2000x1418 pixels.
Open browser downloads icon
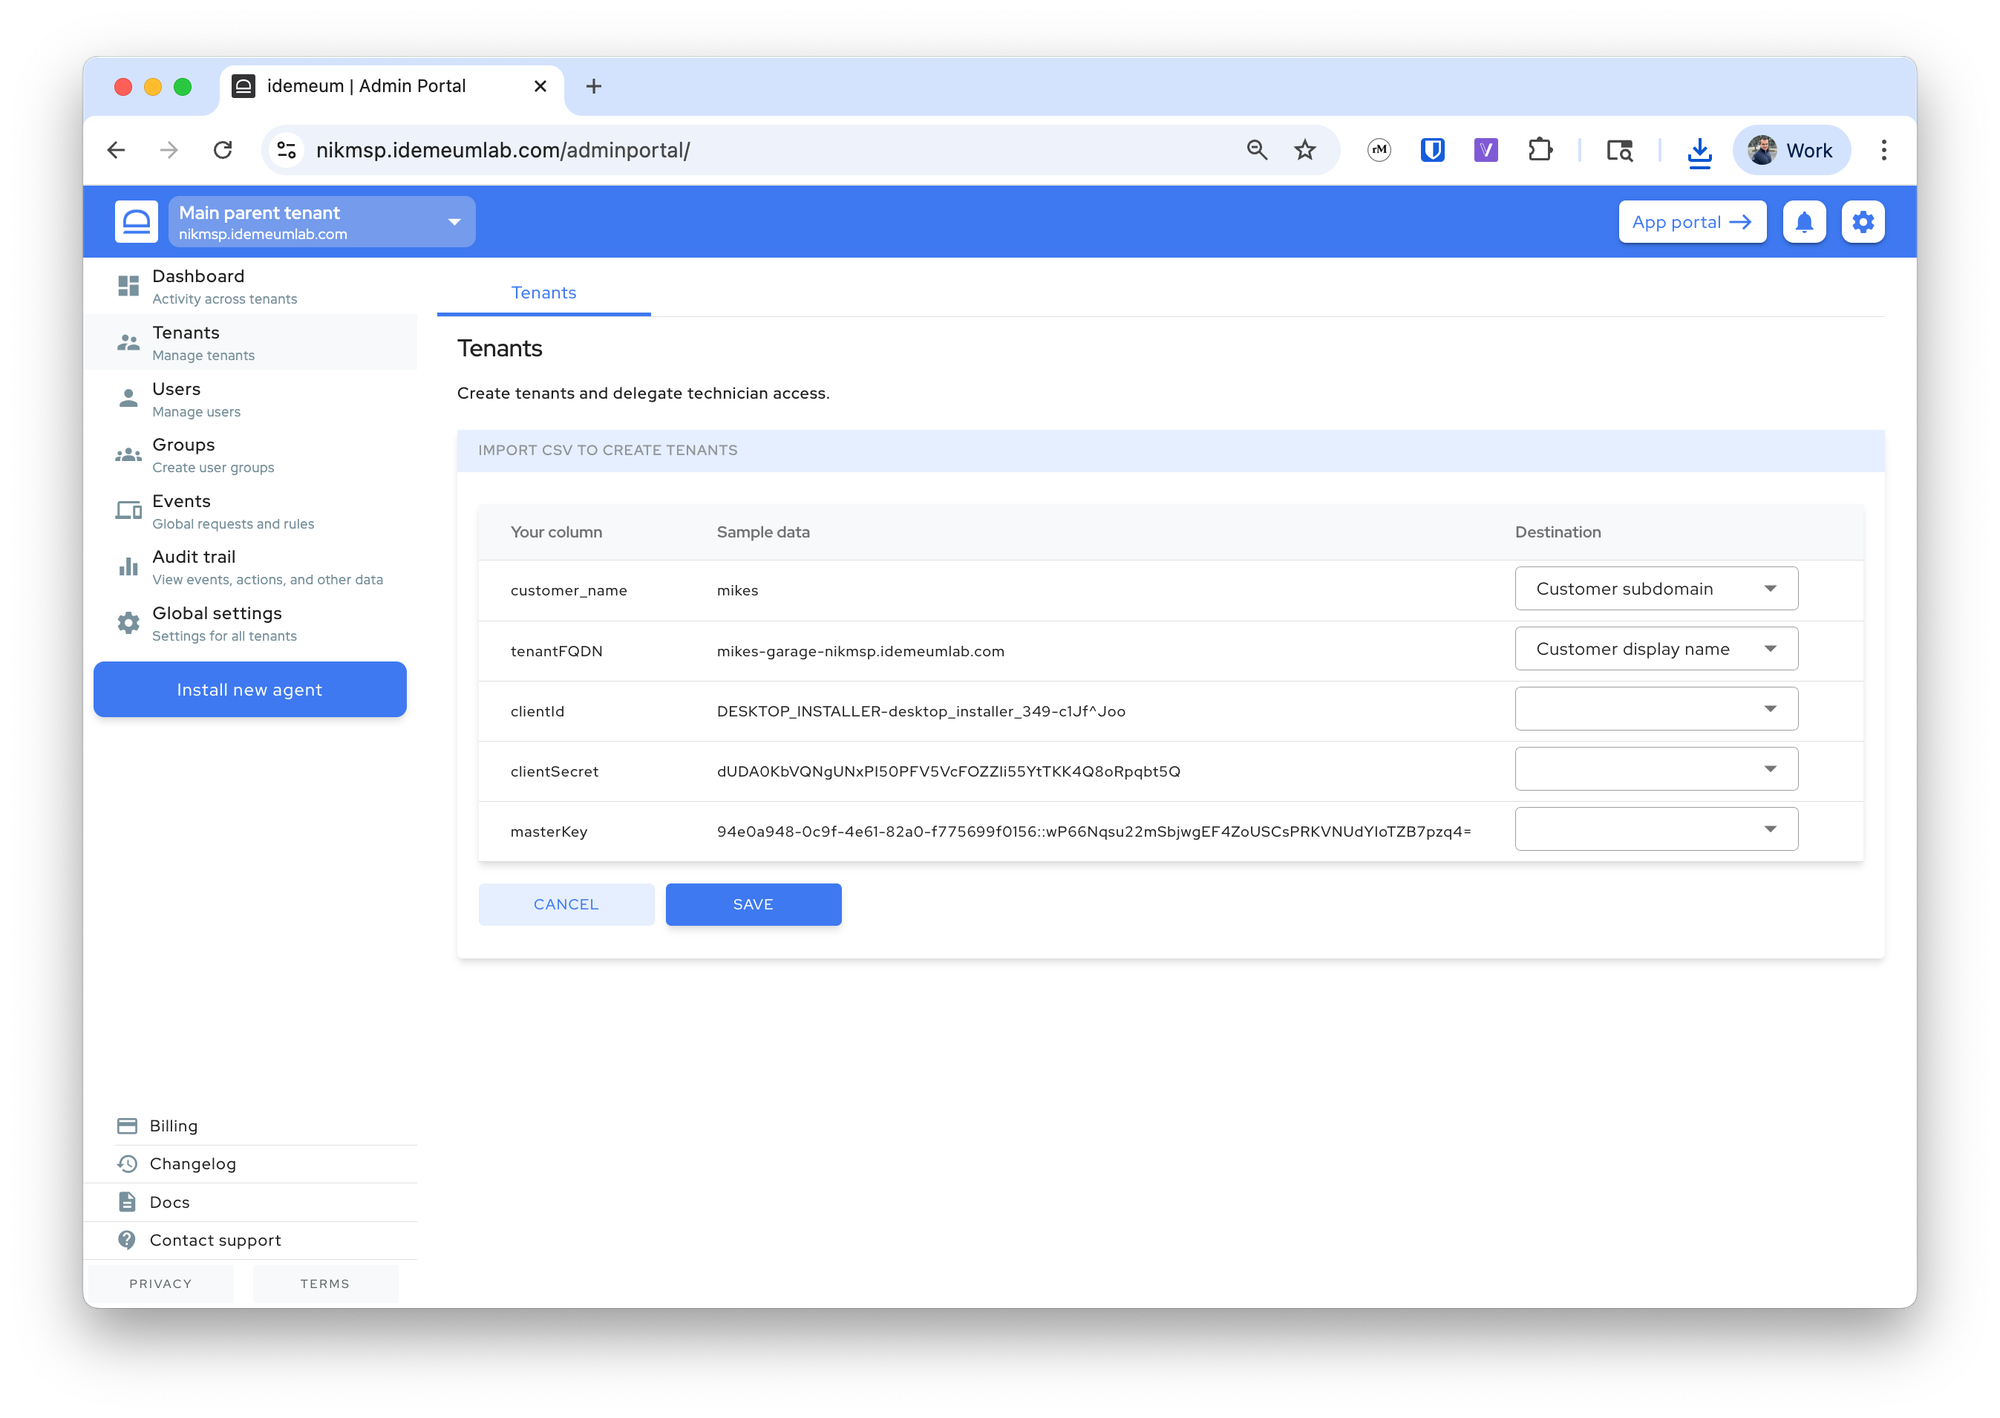point(1699,151)
